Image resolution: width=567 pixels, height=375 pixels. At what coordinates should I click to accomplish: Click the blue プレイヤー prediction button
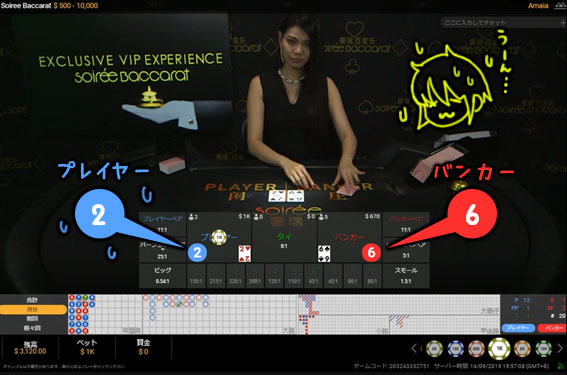[519, 328]
